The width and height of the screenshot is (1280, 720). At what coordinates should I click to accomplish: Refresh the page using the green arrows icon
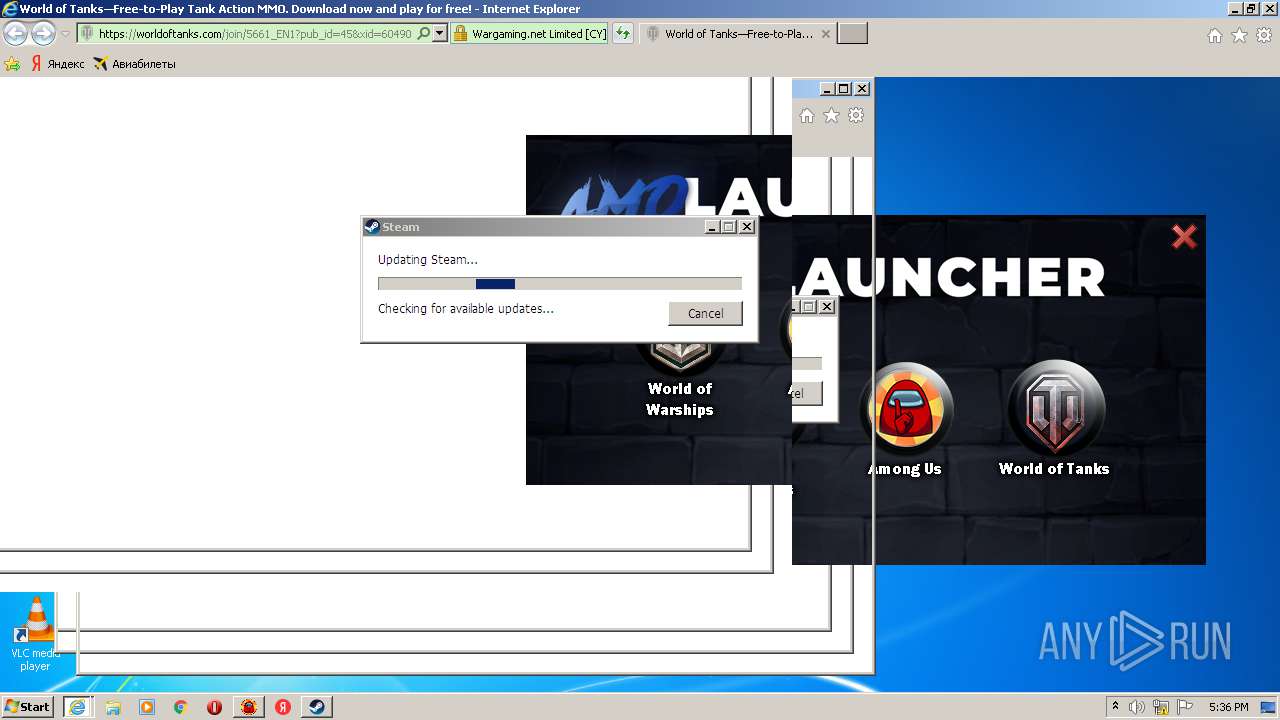[x=623, y=33]
